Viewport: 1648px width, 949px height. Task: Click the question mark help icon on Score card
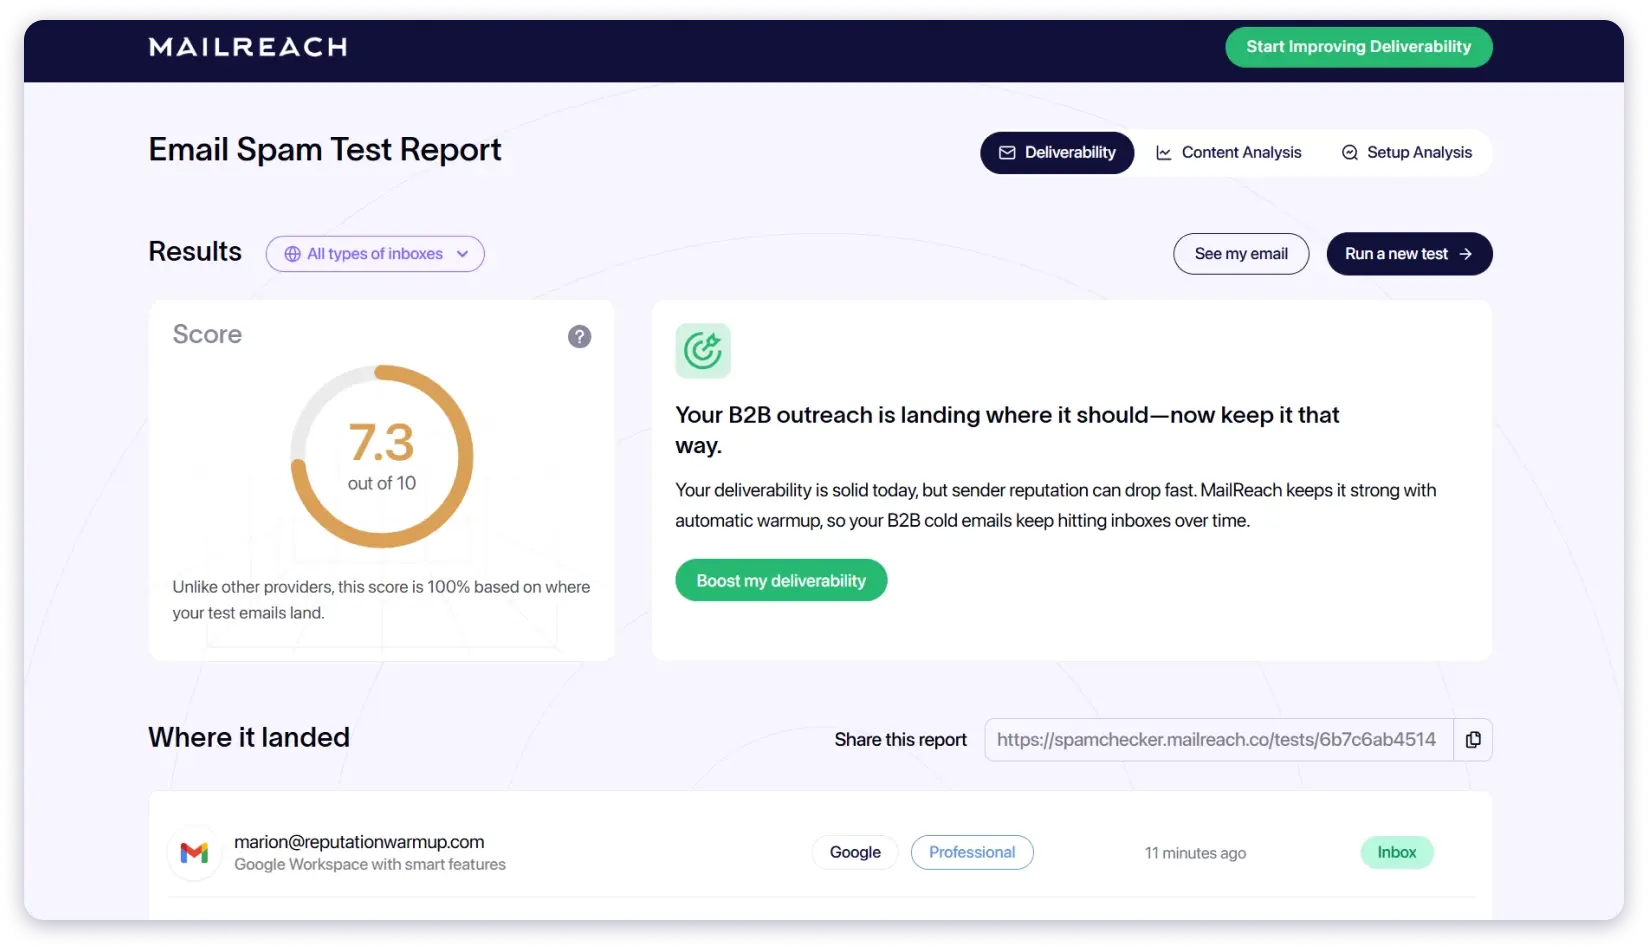tap(579, 336)
